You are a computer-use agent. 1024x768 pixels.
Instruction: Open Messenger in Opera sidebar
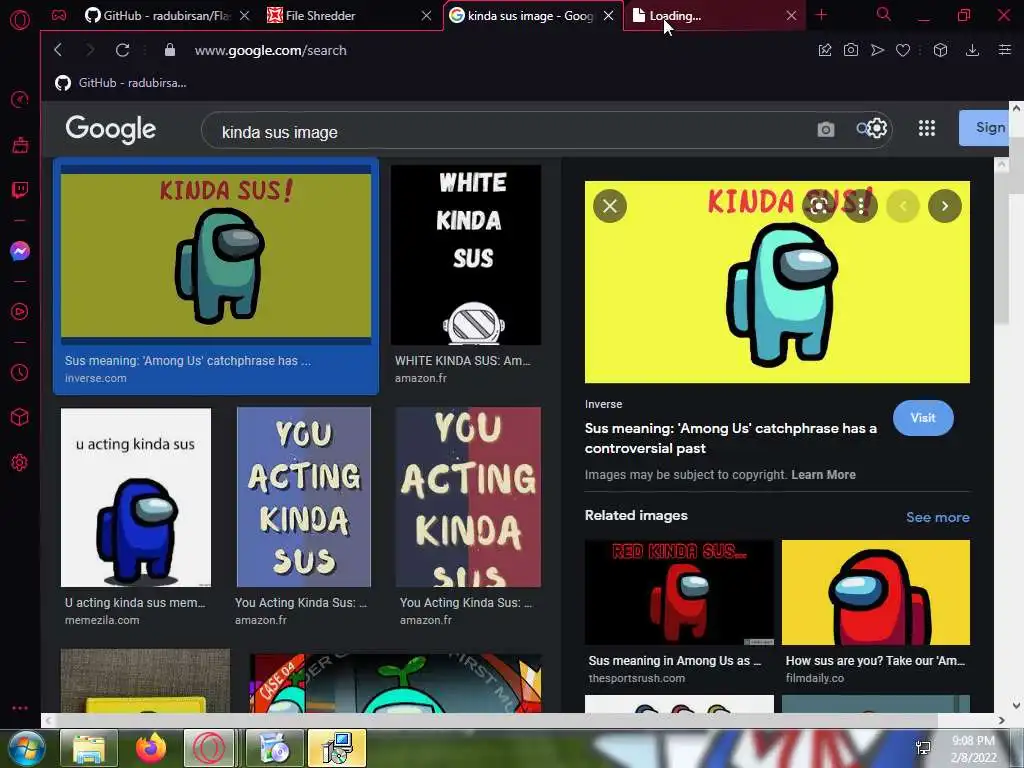(20, 251)
